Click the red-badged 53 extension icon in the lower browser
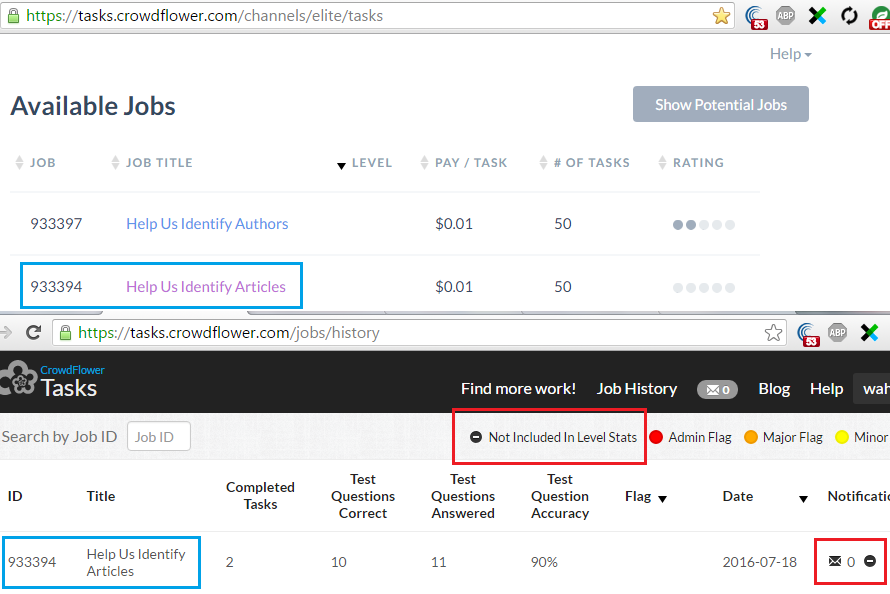890x594 pixels. [x=808, y=334]
